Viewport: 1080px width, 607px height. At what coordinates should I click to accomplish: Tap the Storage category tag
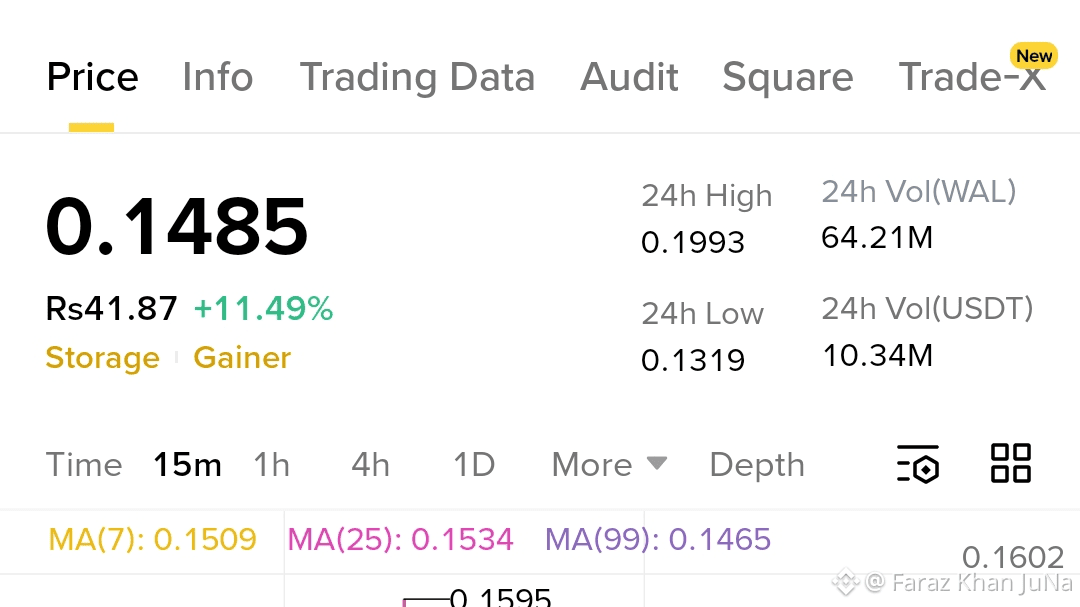(x=102, y=358)
